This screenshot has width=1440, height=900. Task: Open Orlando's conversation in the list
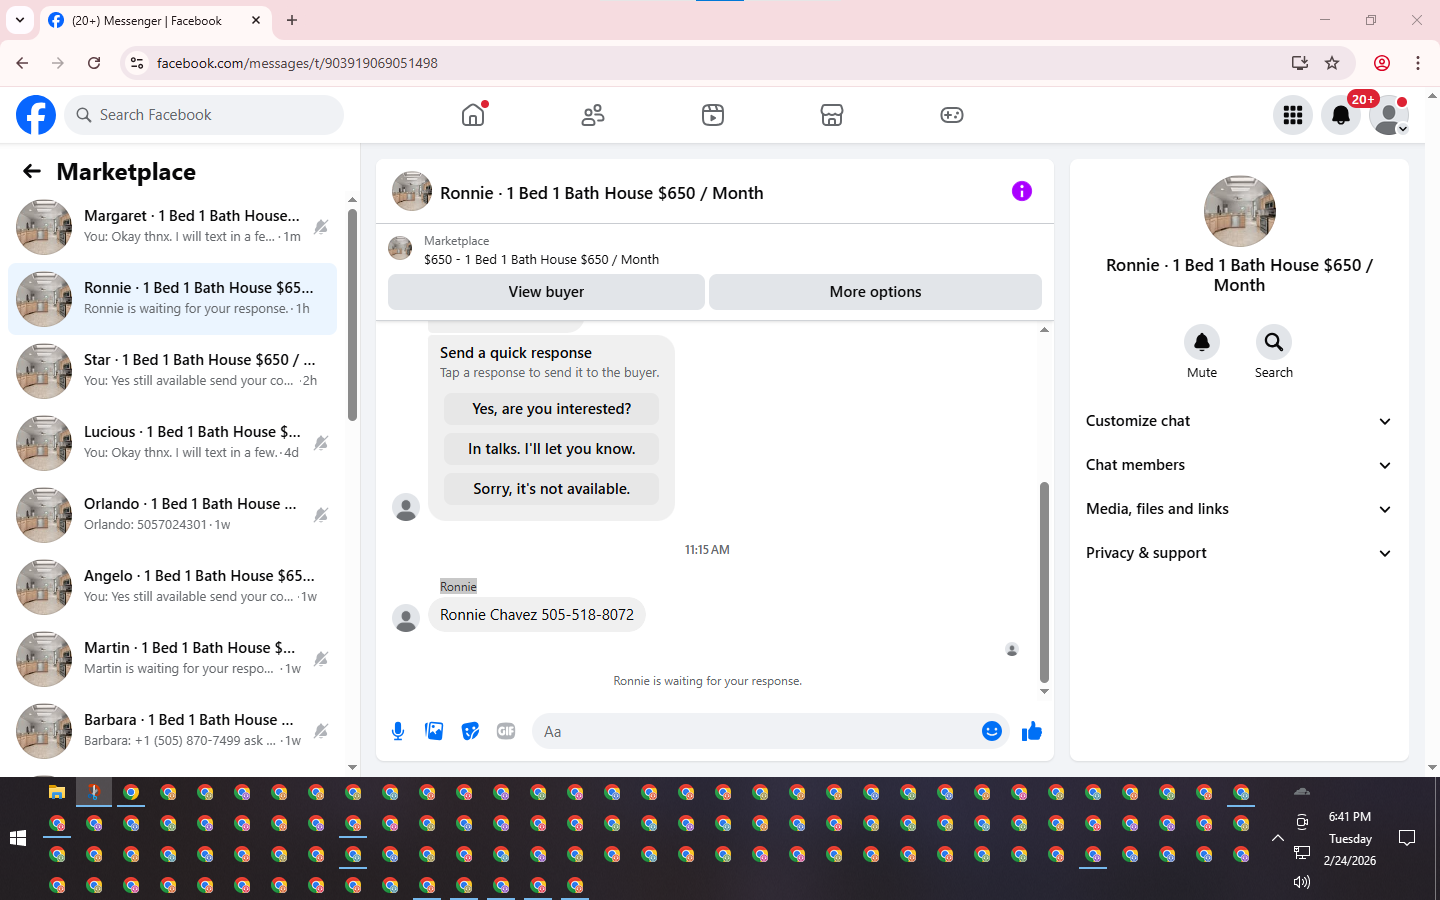pyautogui.click(x=172, y=515)
